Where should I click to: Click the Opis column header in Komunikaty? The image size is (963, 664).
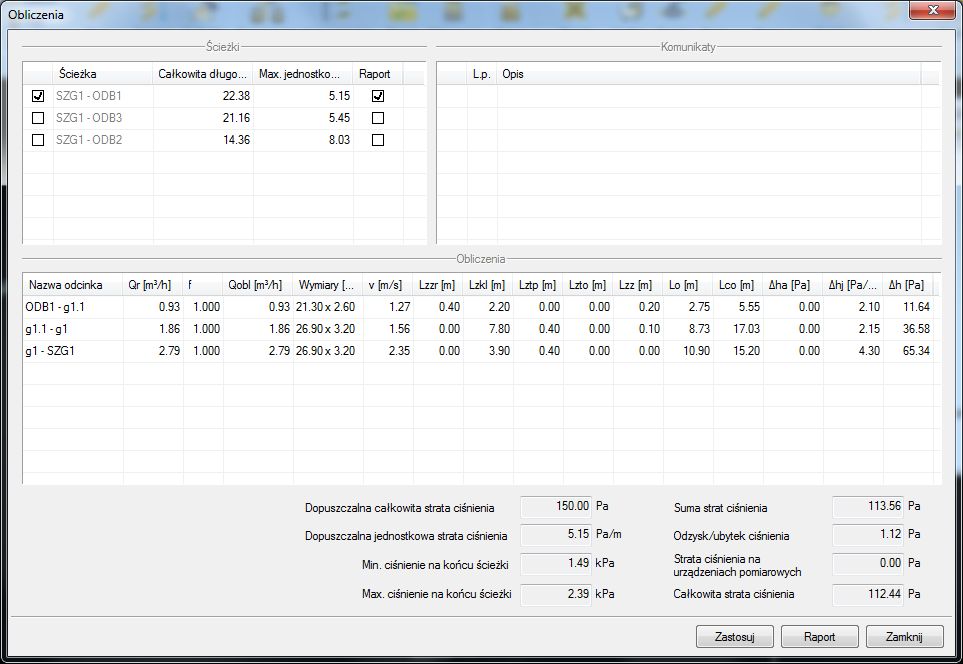point(709,74)
